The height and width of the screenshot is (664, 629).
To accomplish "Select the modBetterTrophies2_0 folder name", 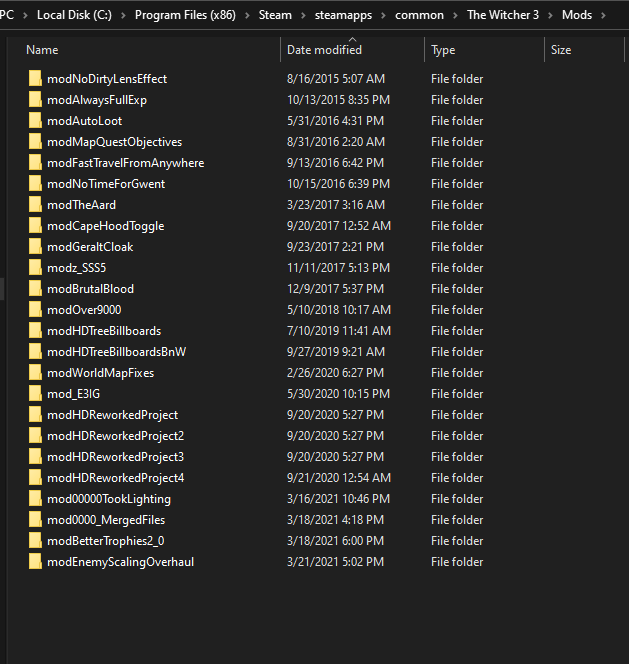I will click(106, 541).
